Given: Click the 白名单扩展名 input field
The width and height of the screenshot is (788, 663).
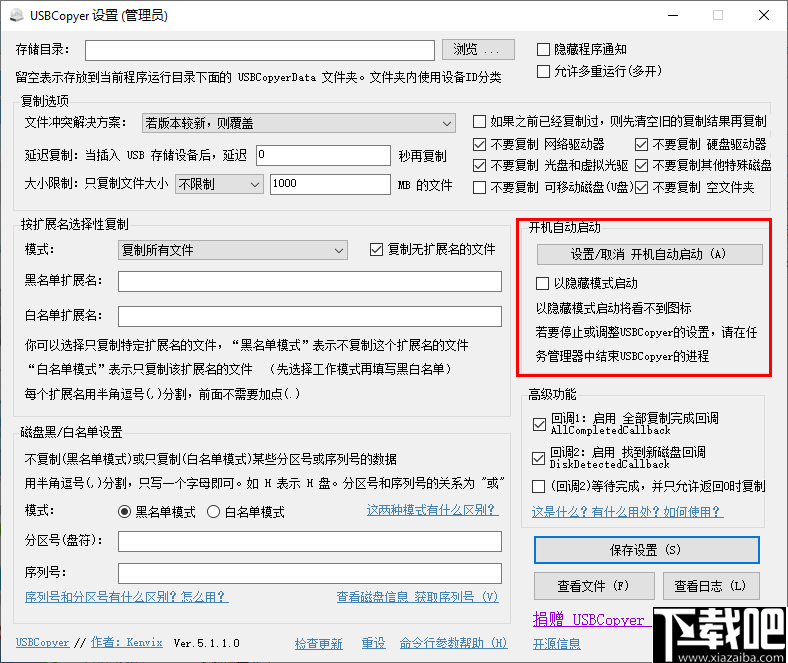Looking at the screenshot, I should [310, 317].
